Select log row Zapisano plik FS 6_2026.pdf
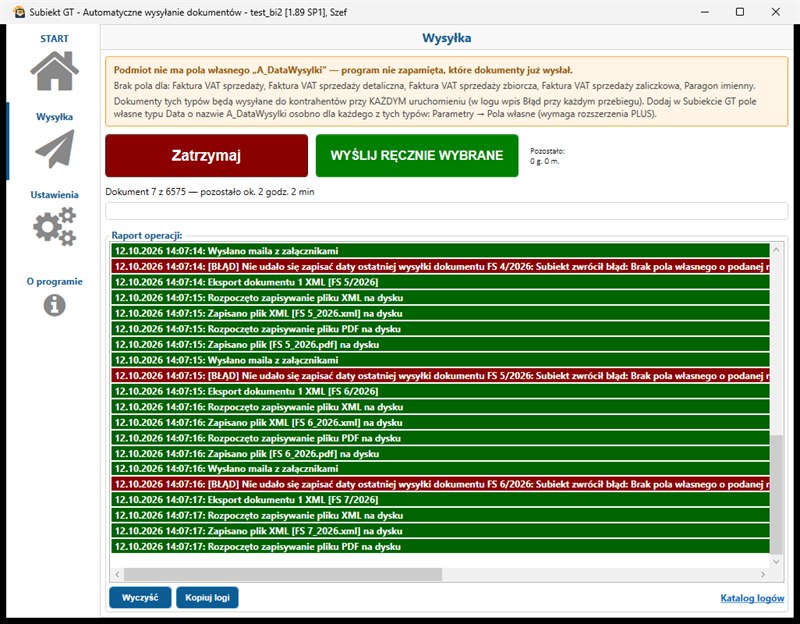Viewport: 800px width, 624px height. pos(440,454)
